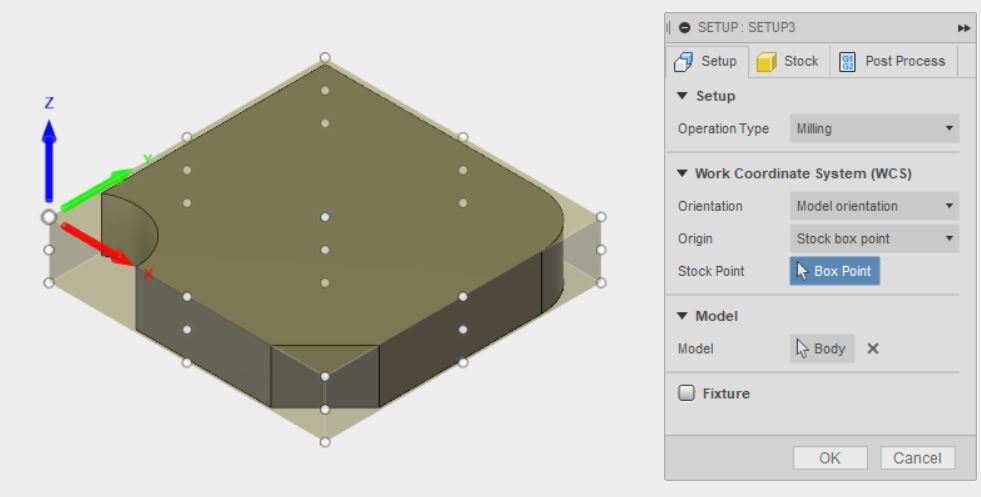Clear the Model selection with X
This screenshot has width=981, height=497.
tap(873, 349)
